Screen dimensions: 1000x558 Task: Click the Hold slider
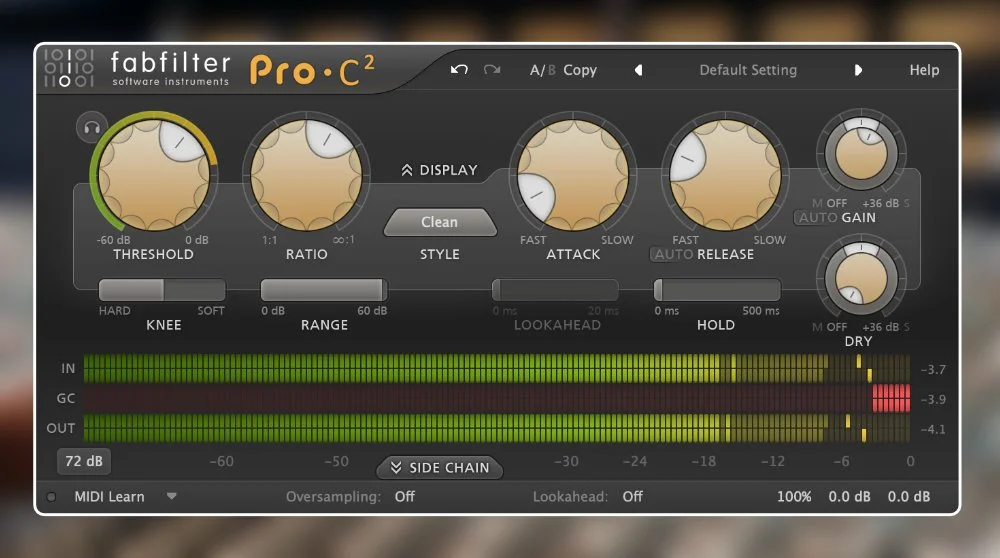click(717, 290)
